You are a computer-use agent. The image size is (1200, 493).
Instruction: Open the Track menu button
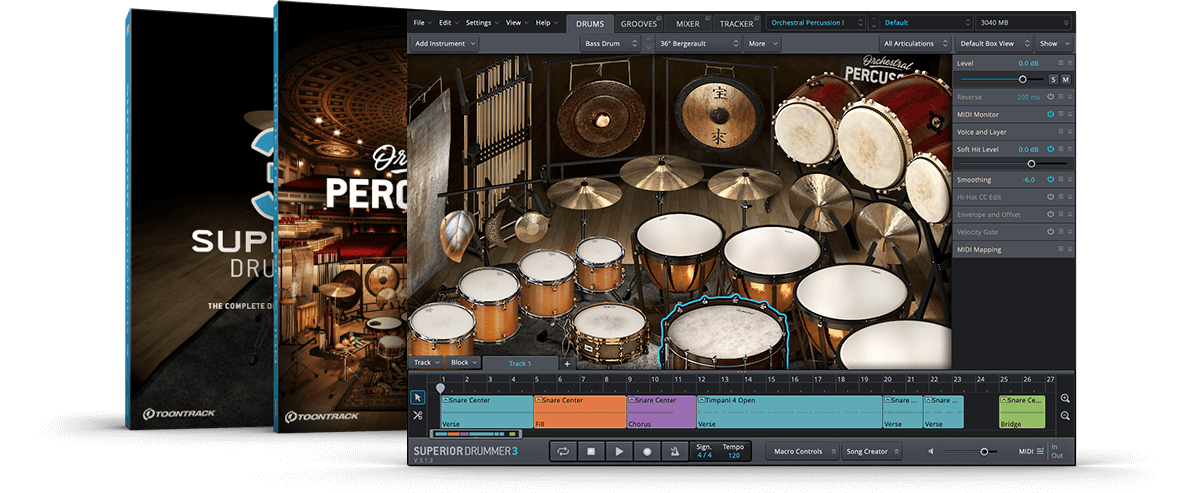(x=426, y=363)
